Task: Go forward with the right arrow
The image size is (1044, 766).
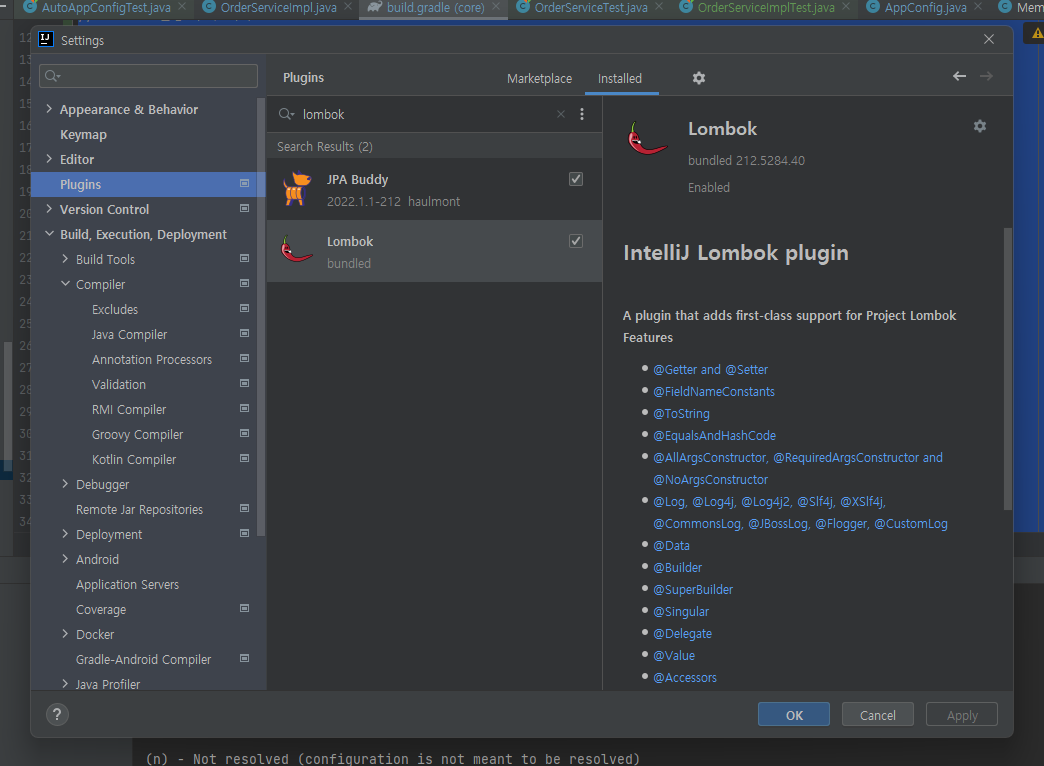Action: (x=986, y=77)
